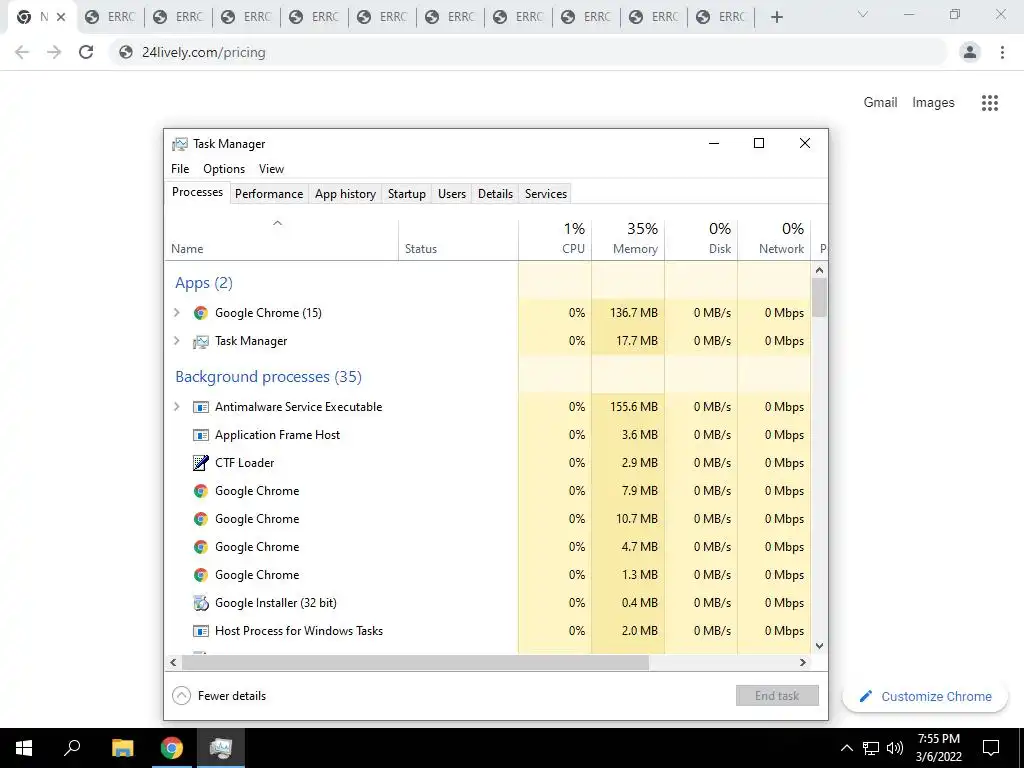Switch to the Startup tab
This screenshot has height=768, width=1024.
[407, 194]
